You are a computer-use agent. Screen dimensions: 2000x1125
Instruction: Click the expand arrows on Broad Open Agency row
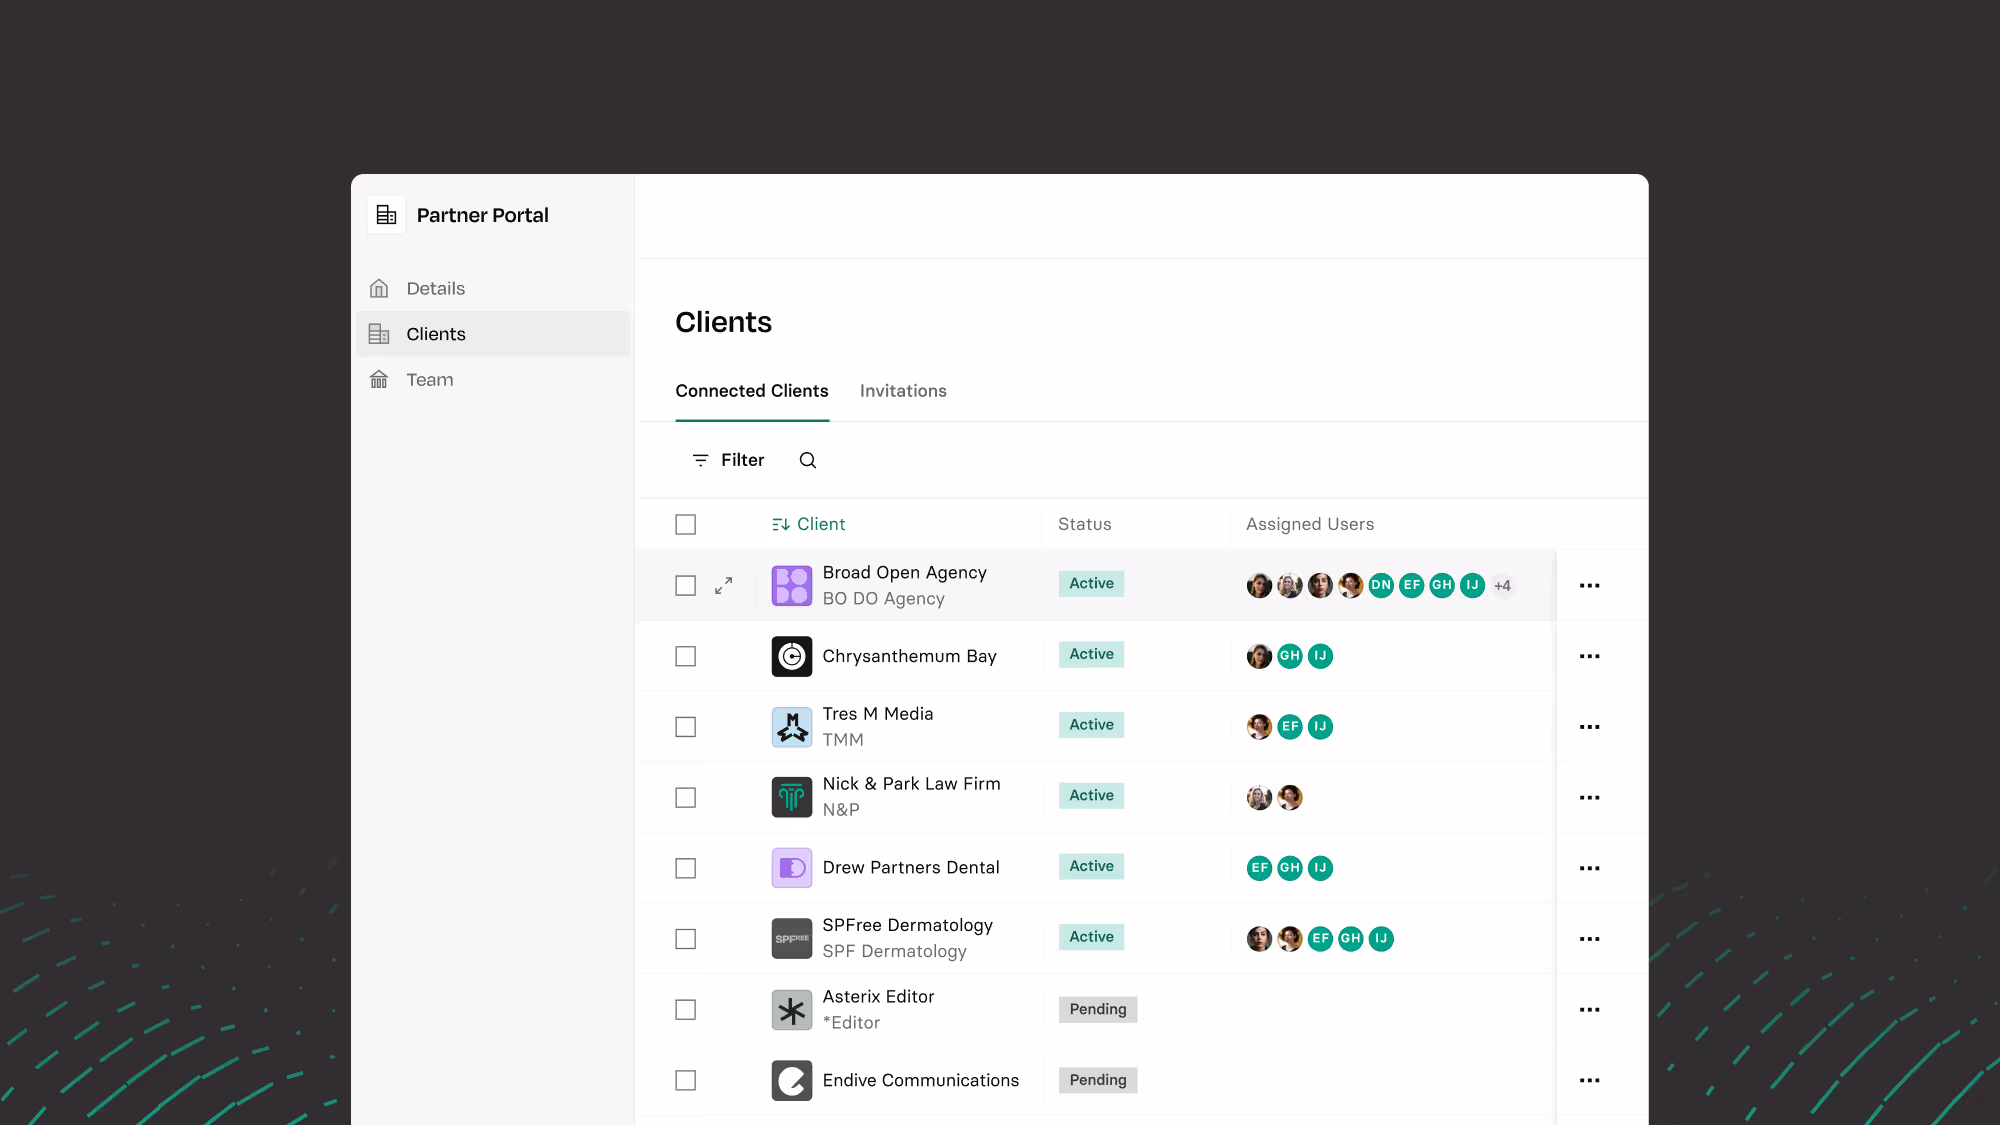click(x=724, y=585)
